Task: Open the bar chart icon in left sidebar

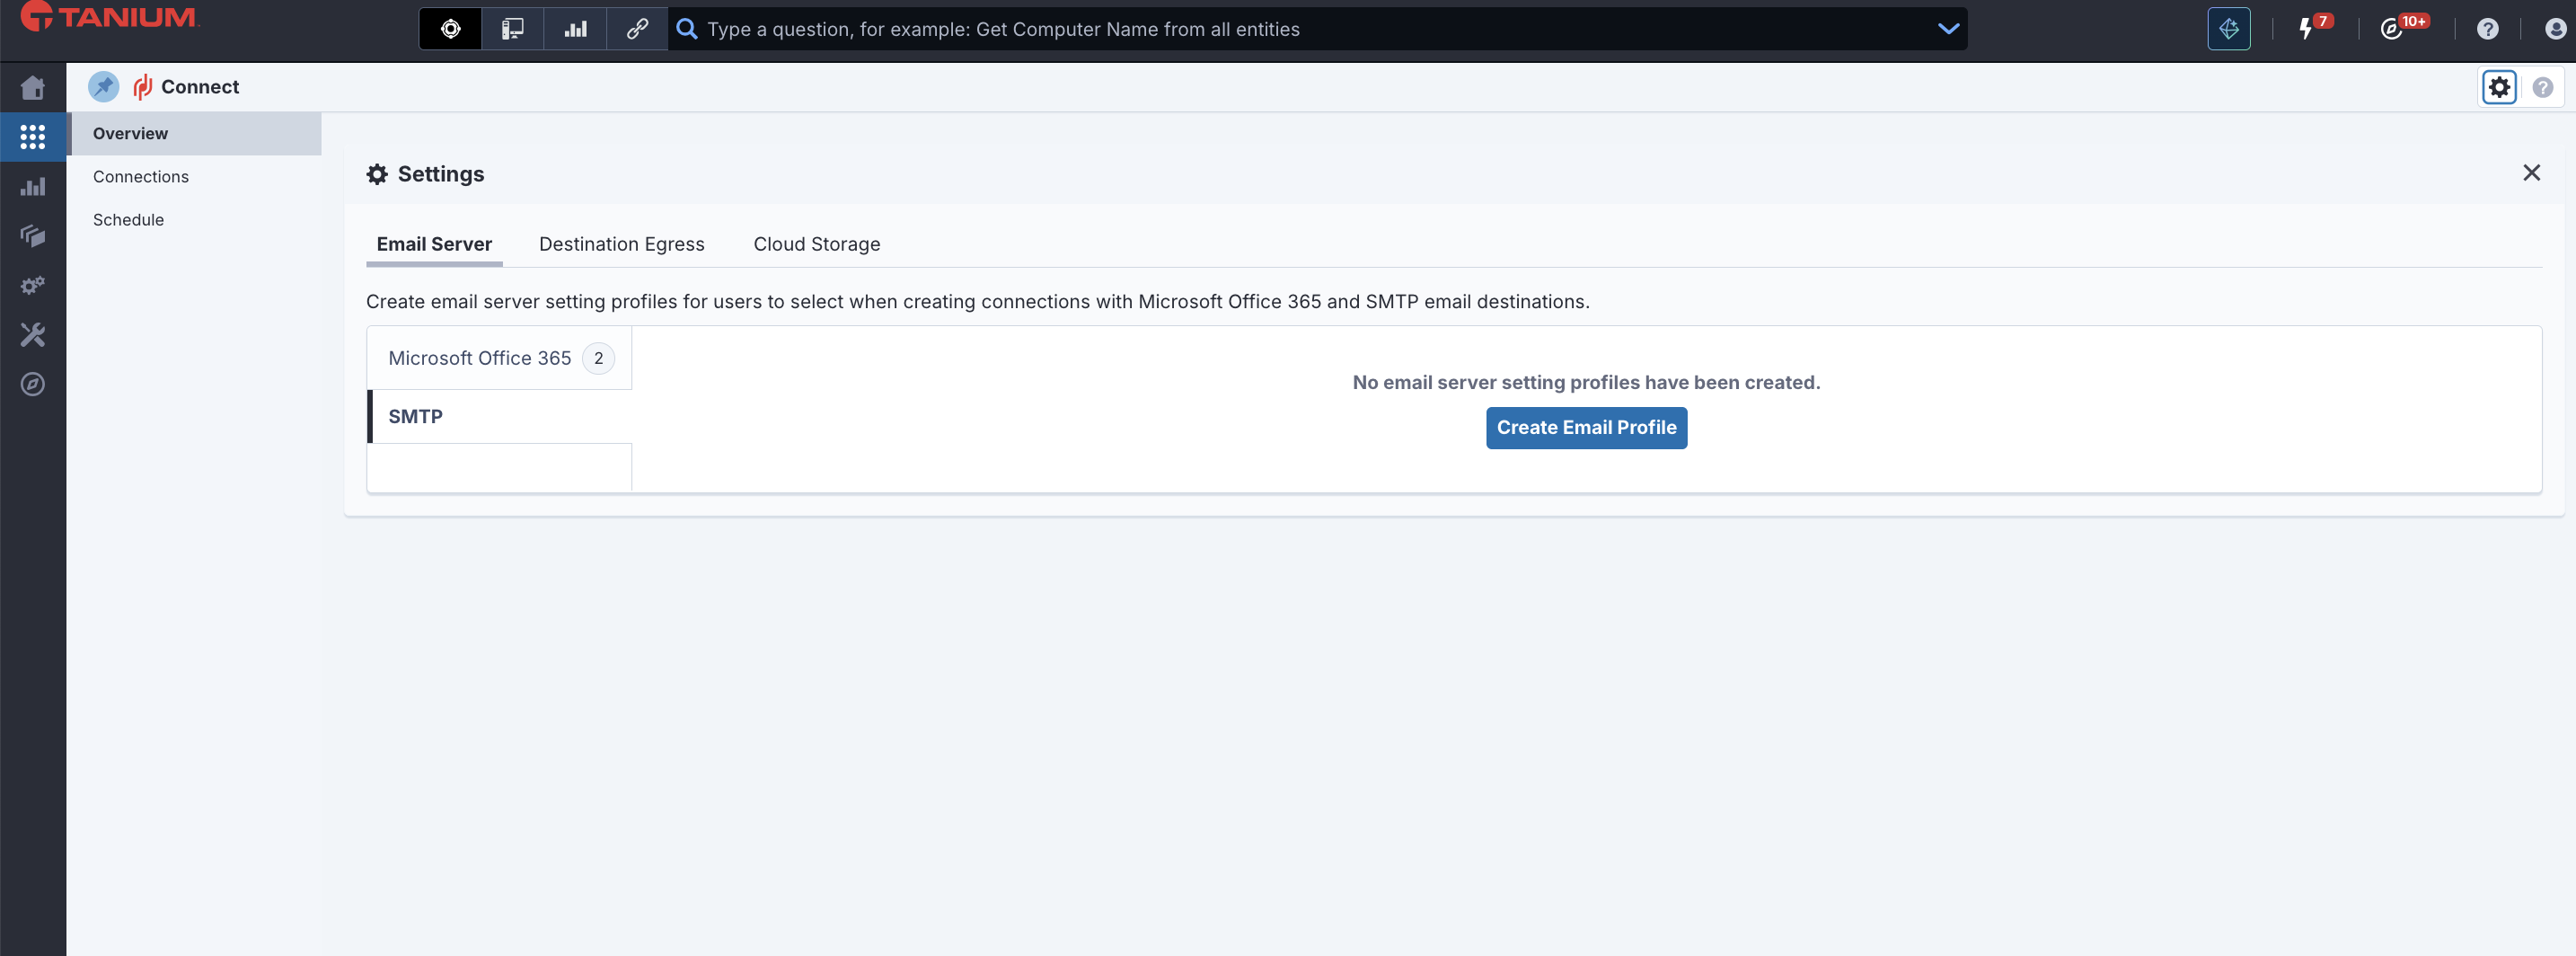Action: (32, 187)
